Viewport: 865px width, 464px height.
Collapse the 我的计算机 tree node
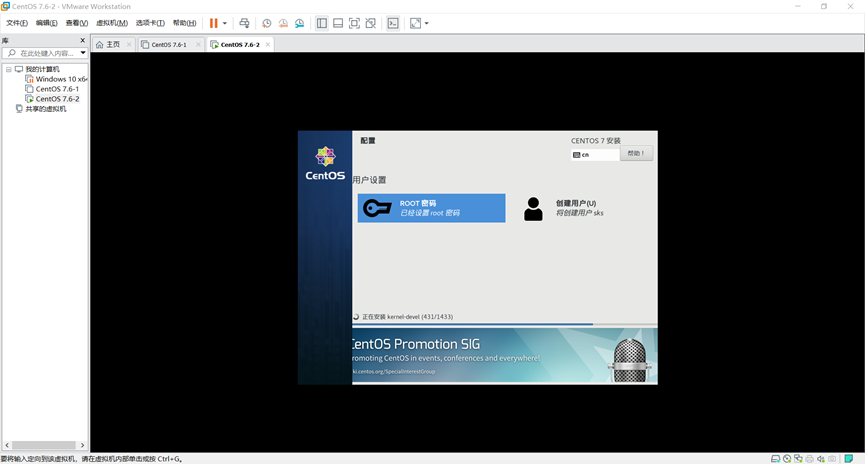(x=9, y=70)
